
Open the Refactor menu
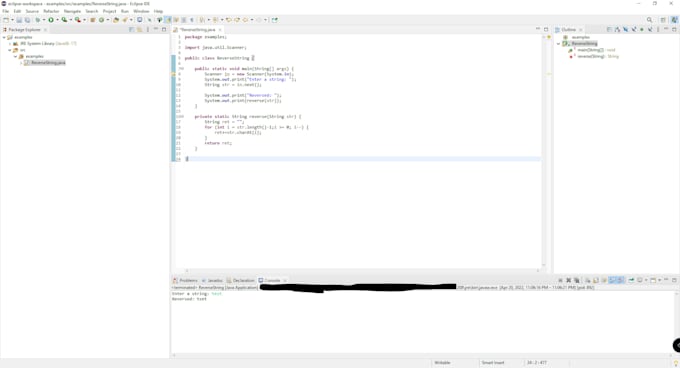coord(51,11)
